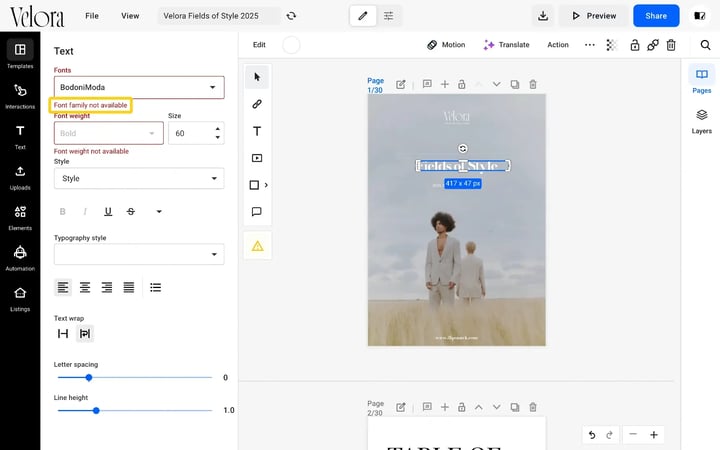Open the Listings panel

[20, 298]
